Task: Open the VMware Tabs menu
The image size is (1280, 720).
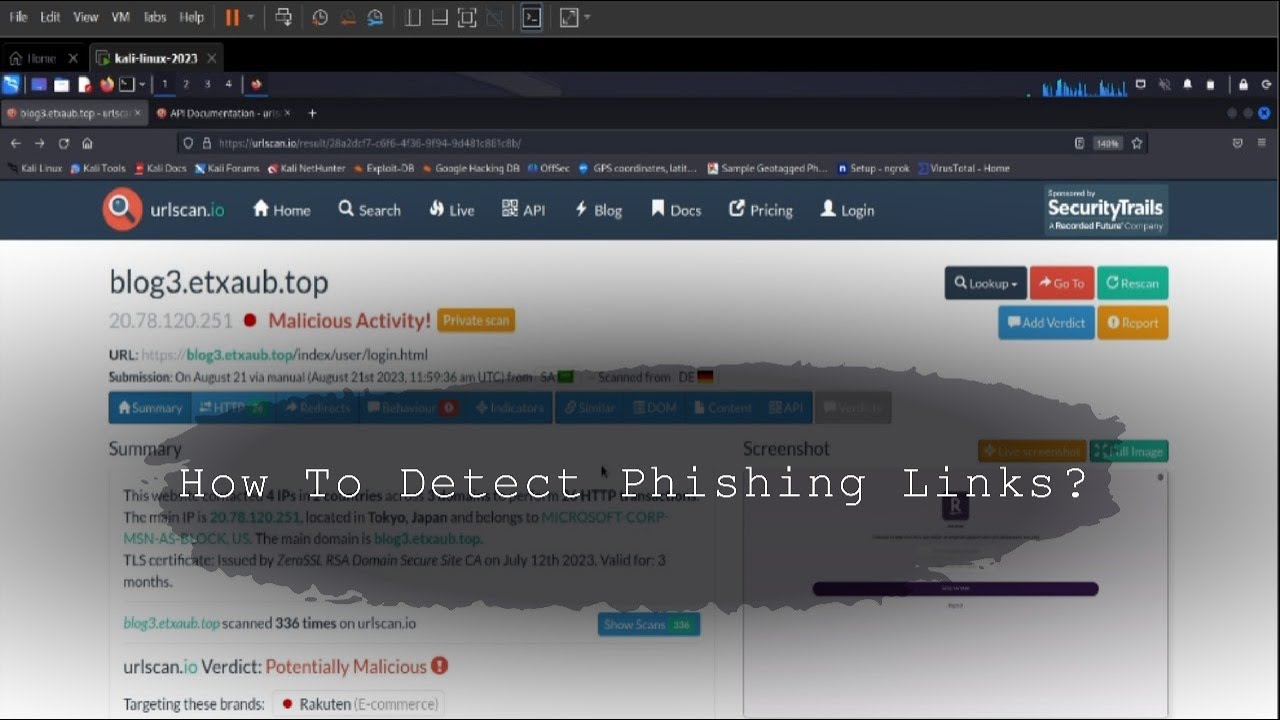Action: pos(155,17)
